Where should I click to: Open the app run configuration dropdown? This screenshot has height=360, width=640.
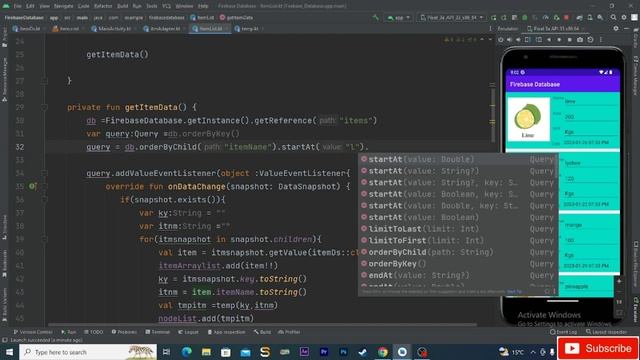tap(398, 18)
